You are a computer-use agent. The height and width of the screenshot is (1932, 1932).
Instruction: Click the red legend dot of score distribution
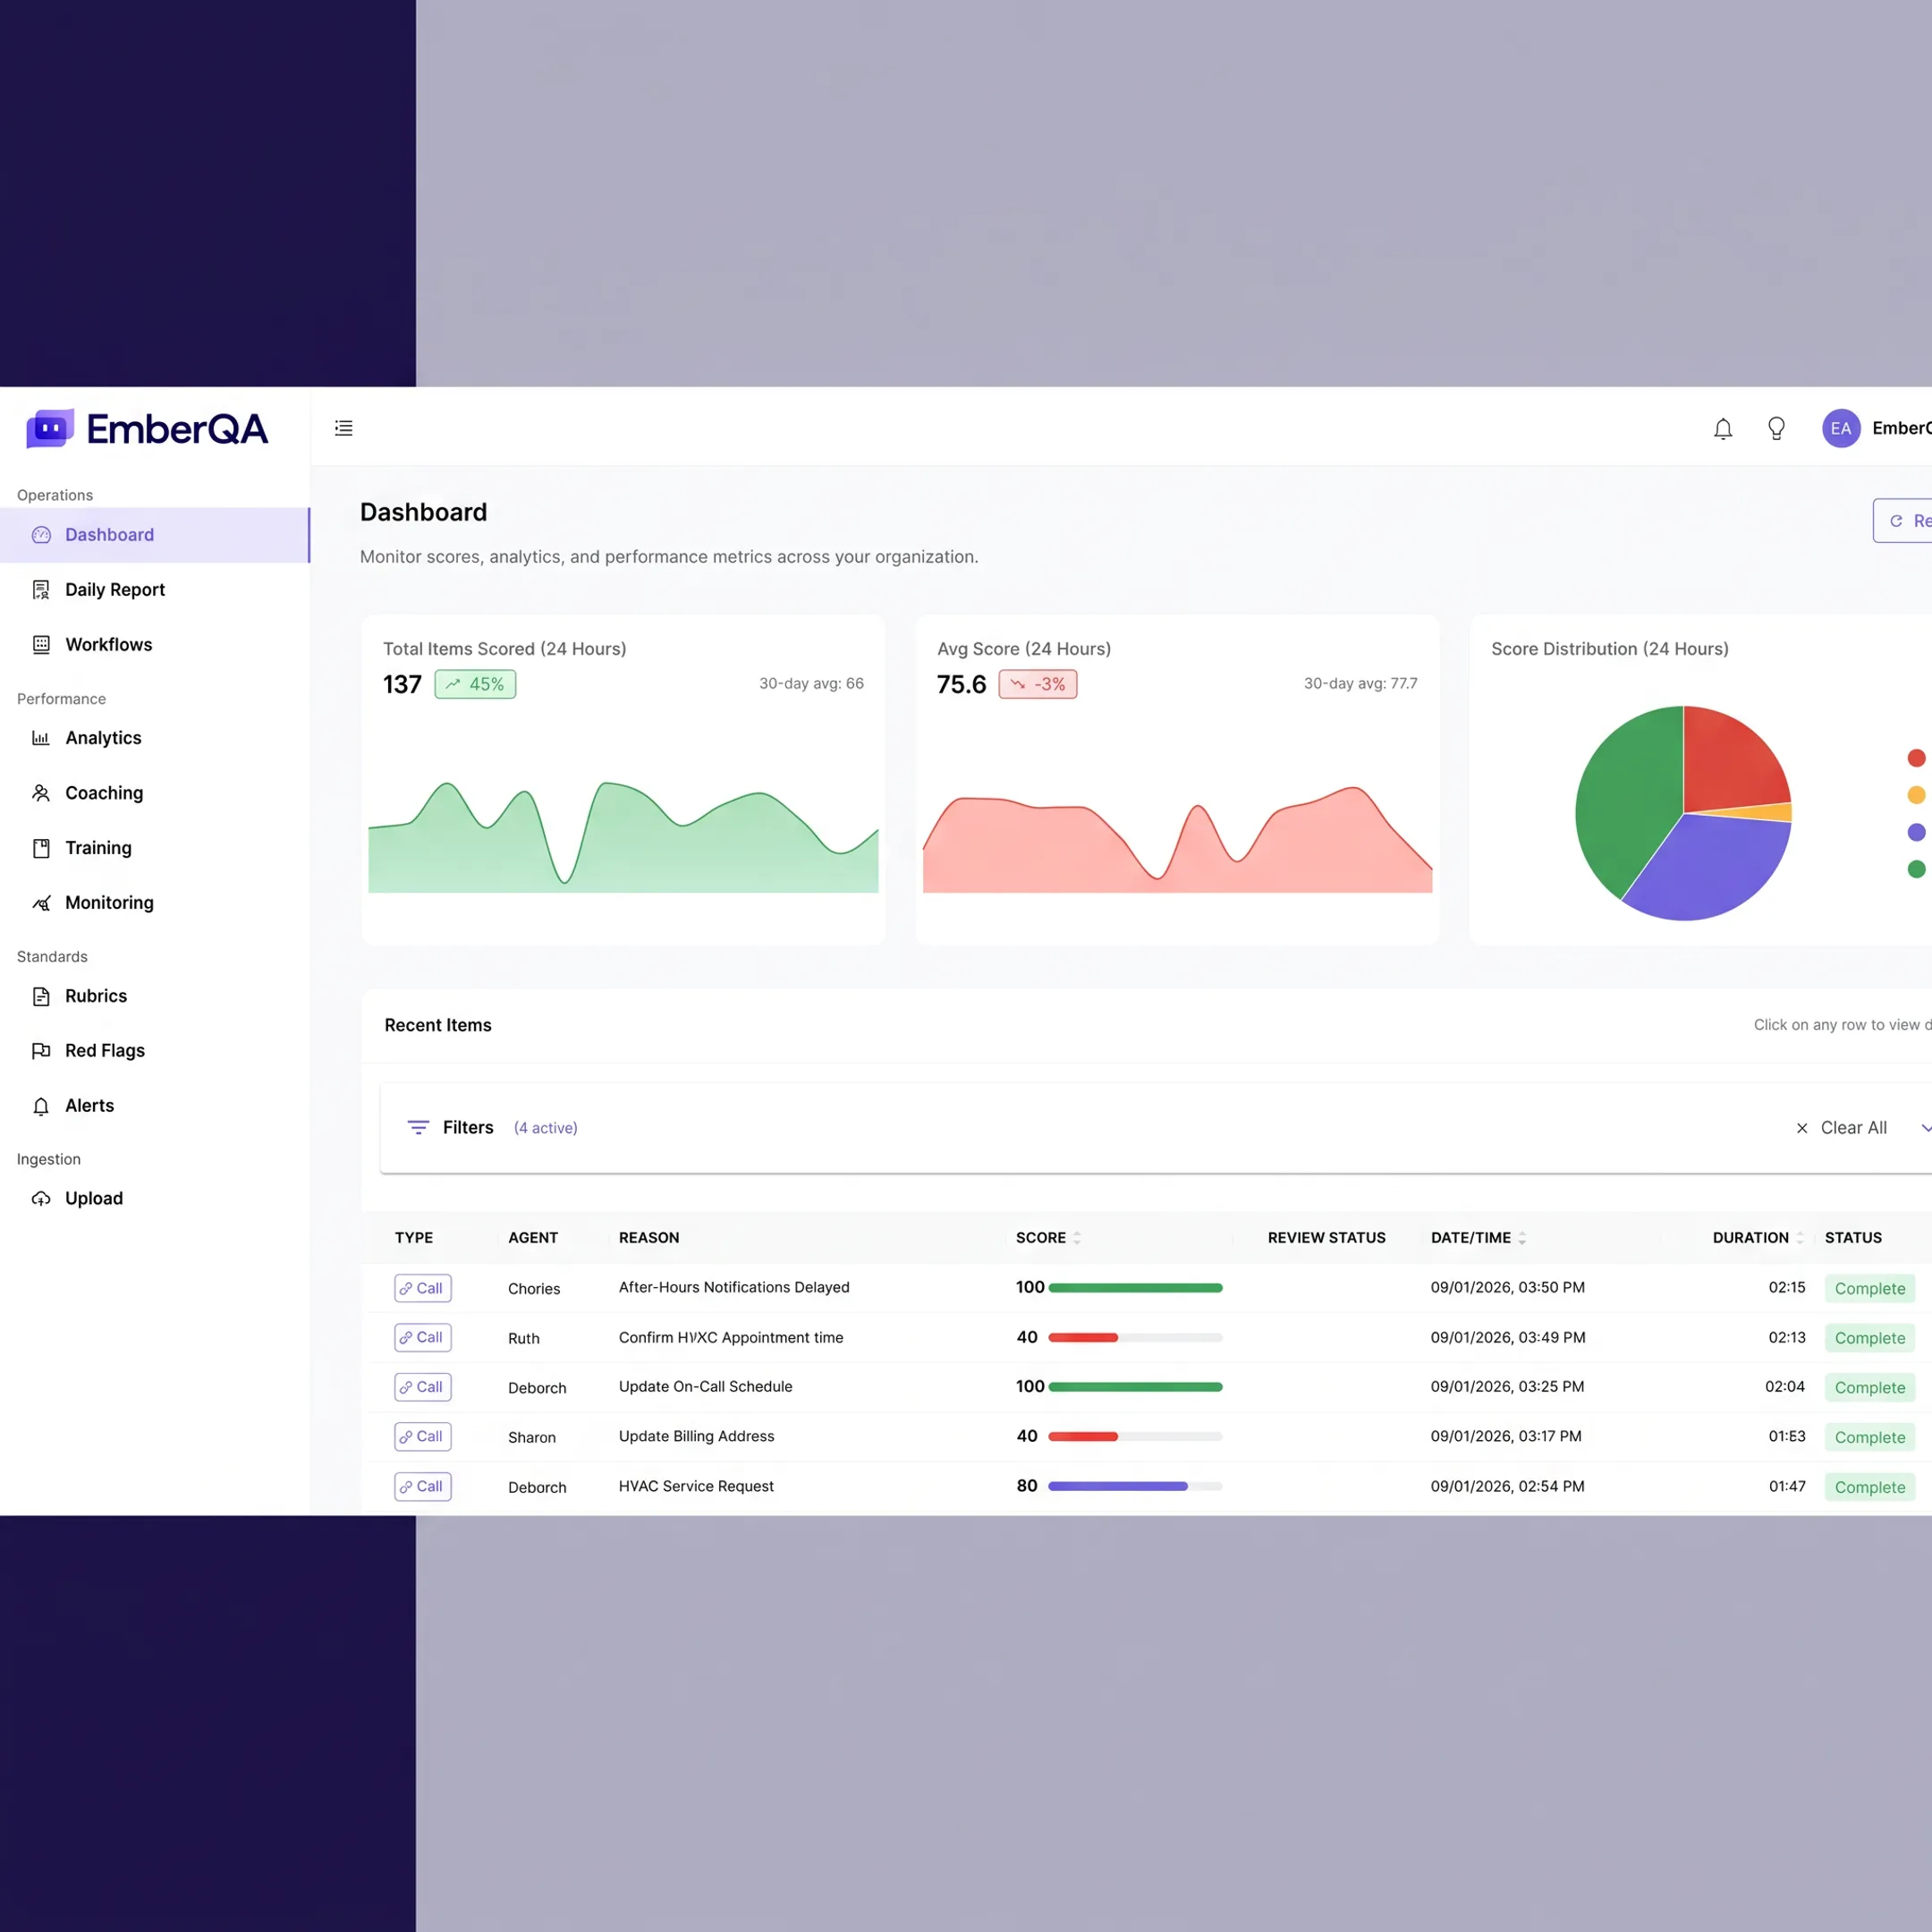pyautogui.click(x=1916, y=758)
